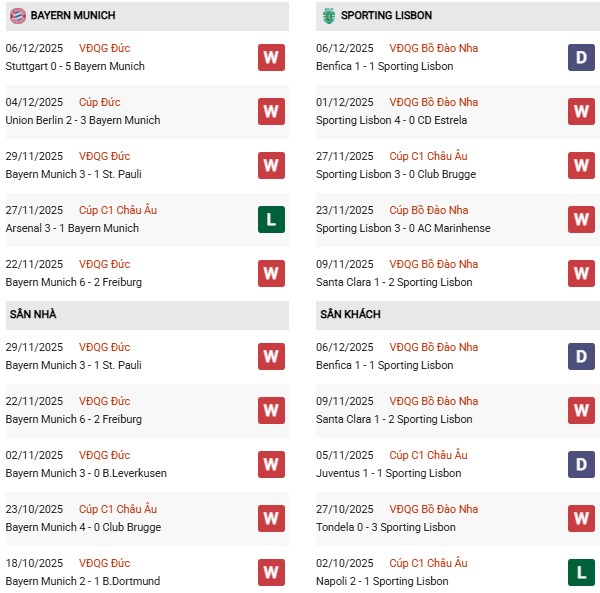The image size is (600, 593).
Task: Click the Sporting Lisbon club crest
Action: pyautogui.click(x=327, y=15)
